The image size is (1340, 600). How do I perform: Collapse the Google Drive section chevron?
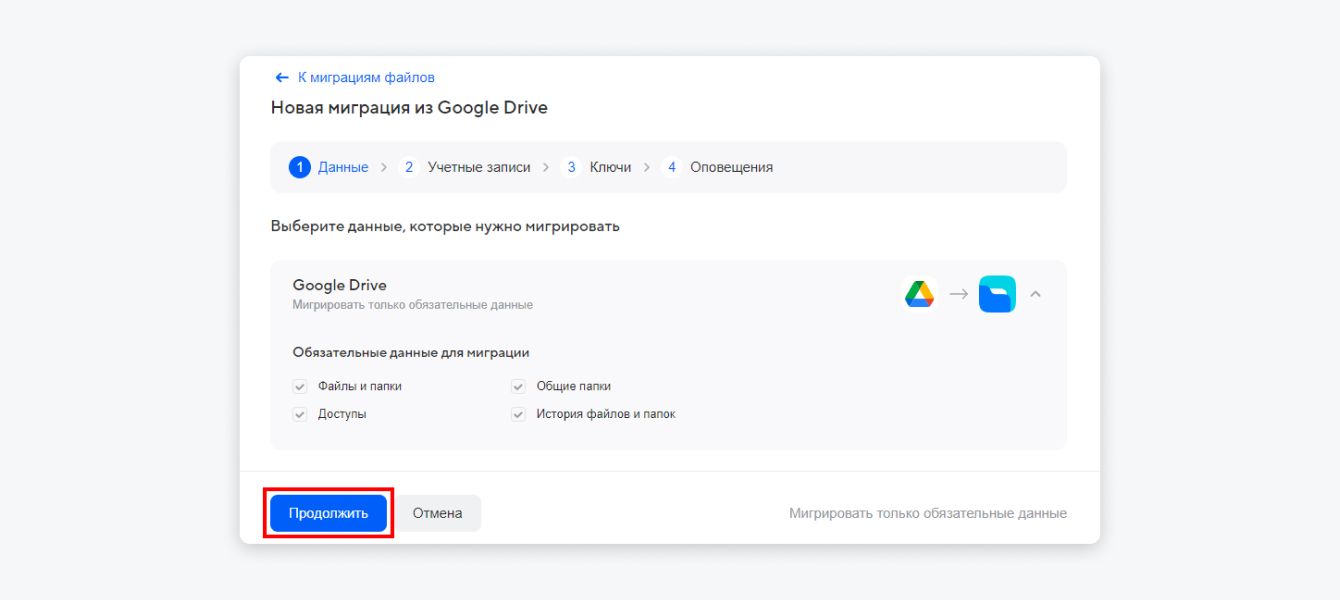coord(1035,294)
